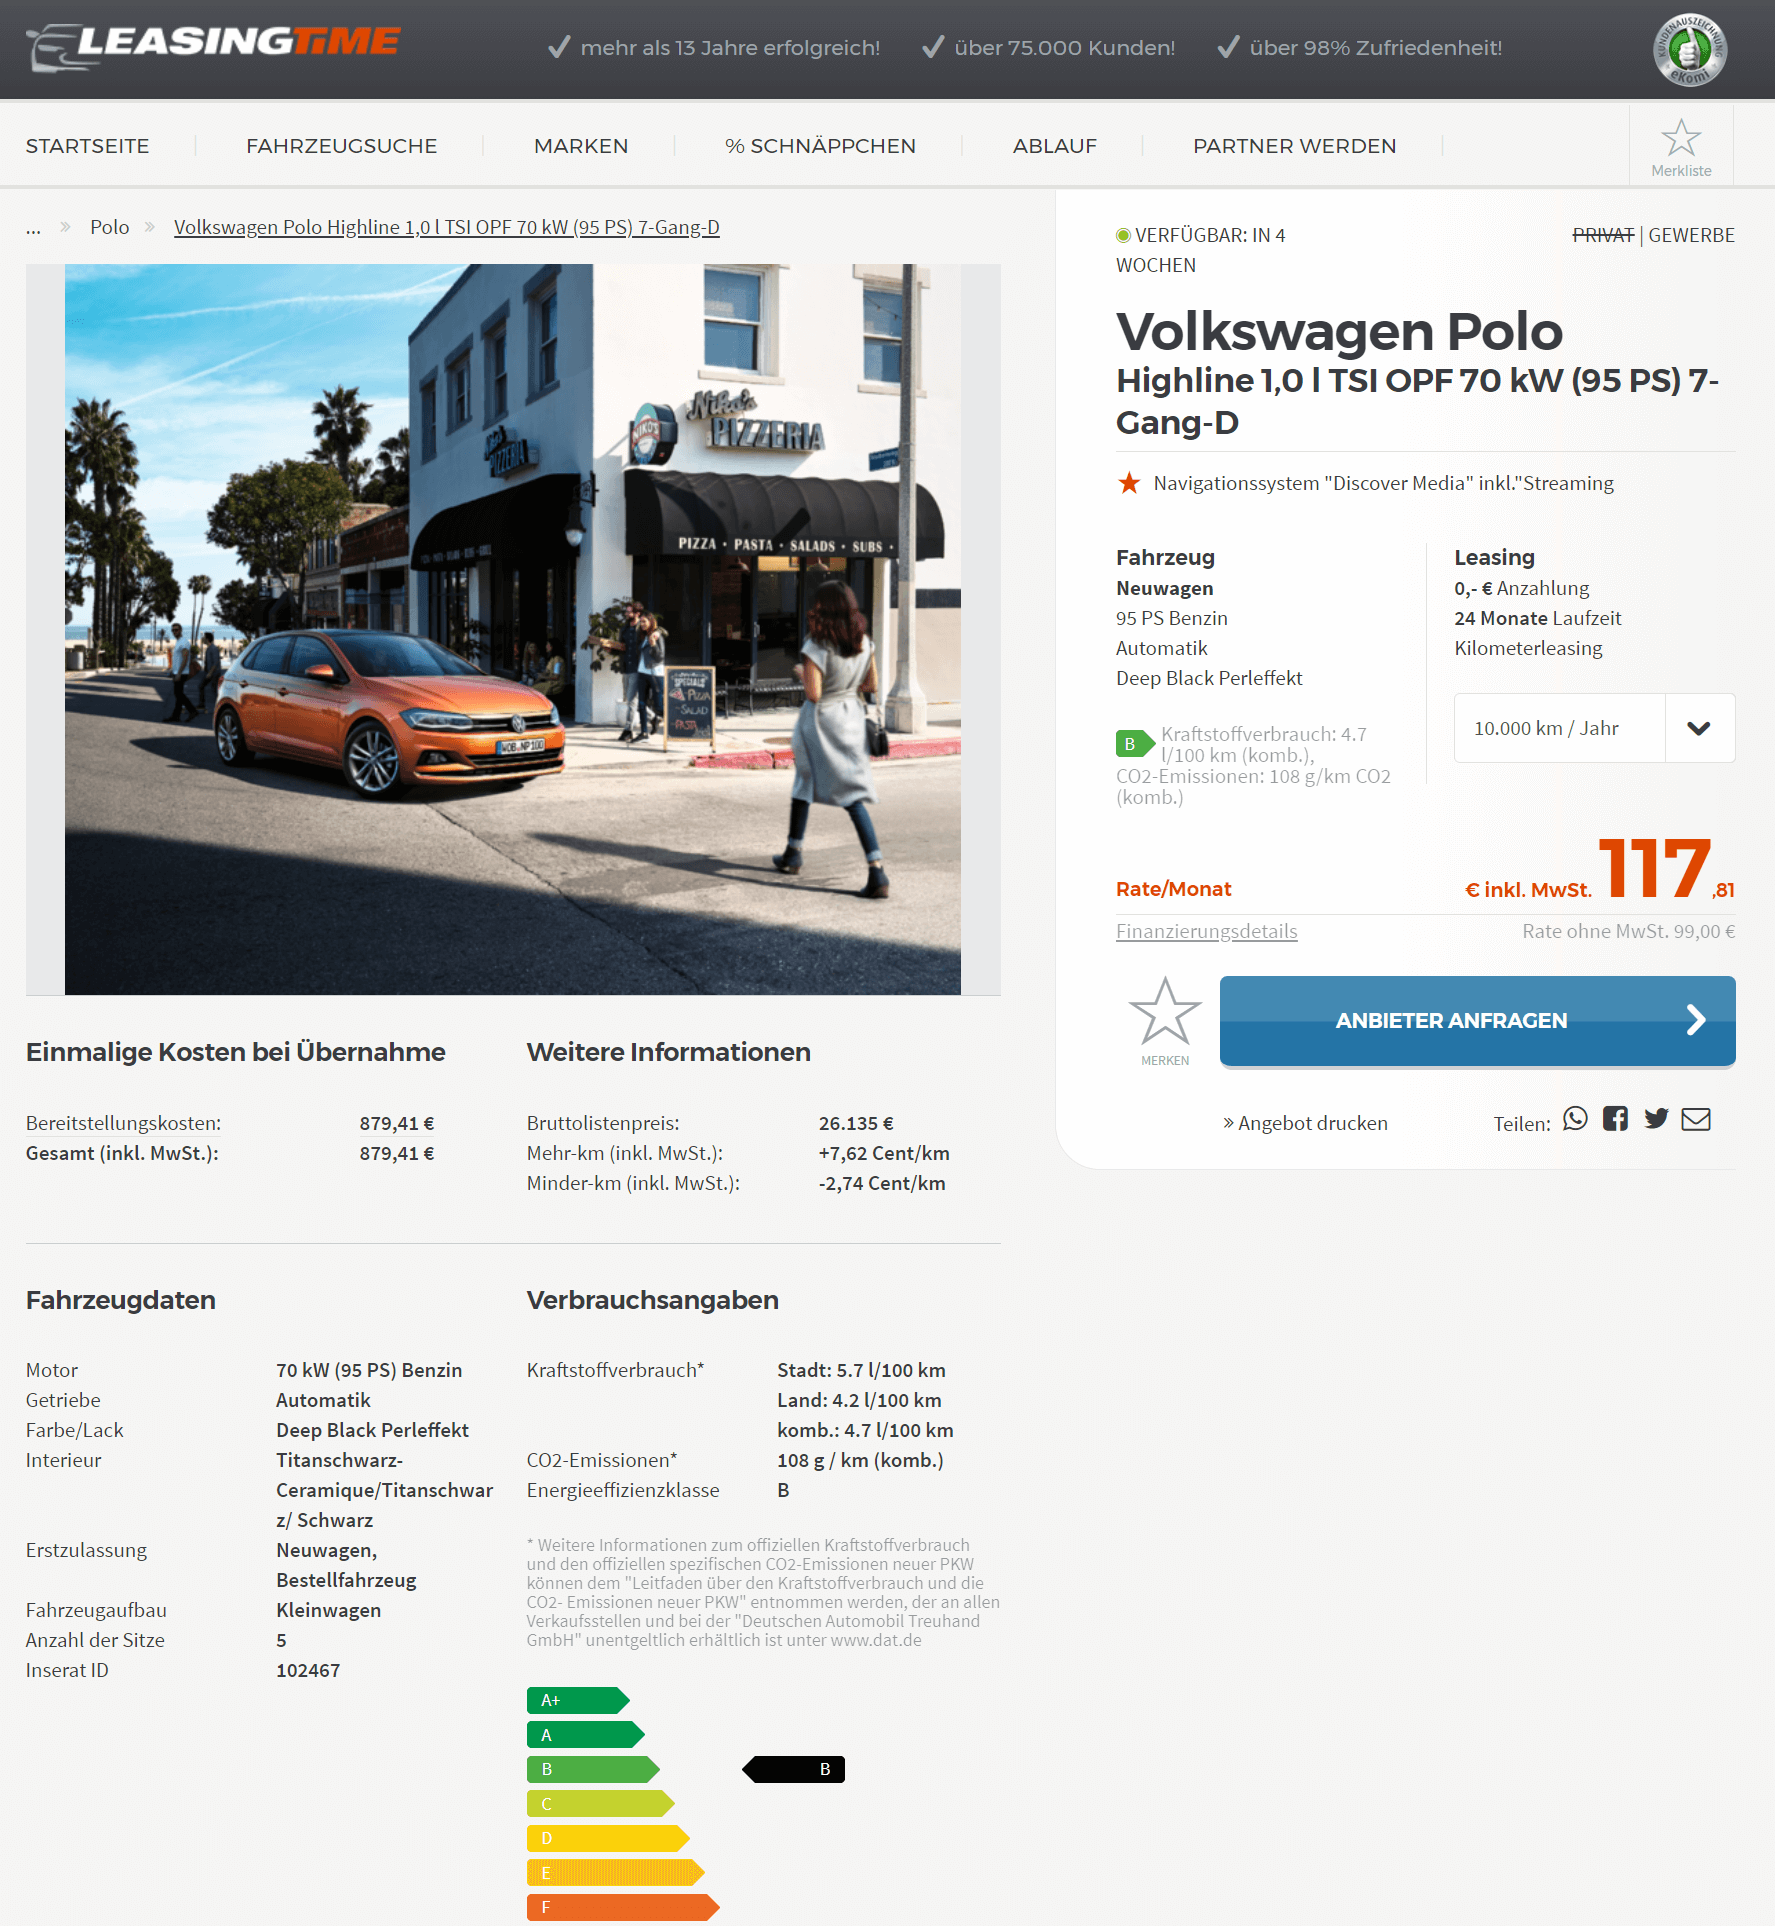Click the C efficiency class bar

point(601,1804)
